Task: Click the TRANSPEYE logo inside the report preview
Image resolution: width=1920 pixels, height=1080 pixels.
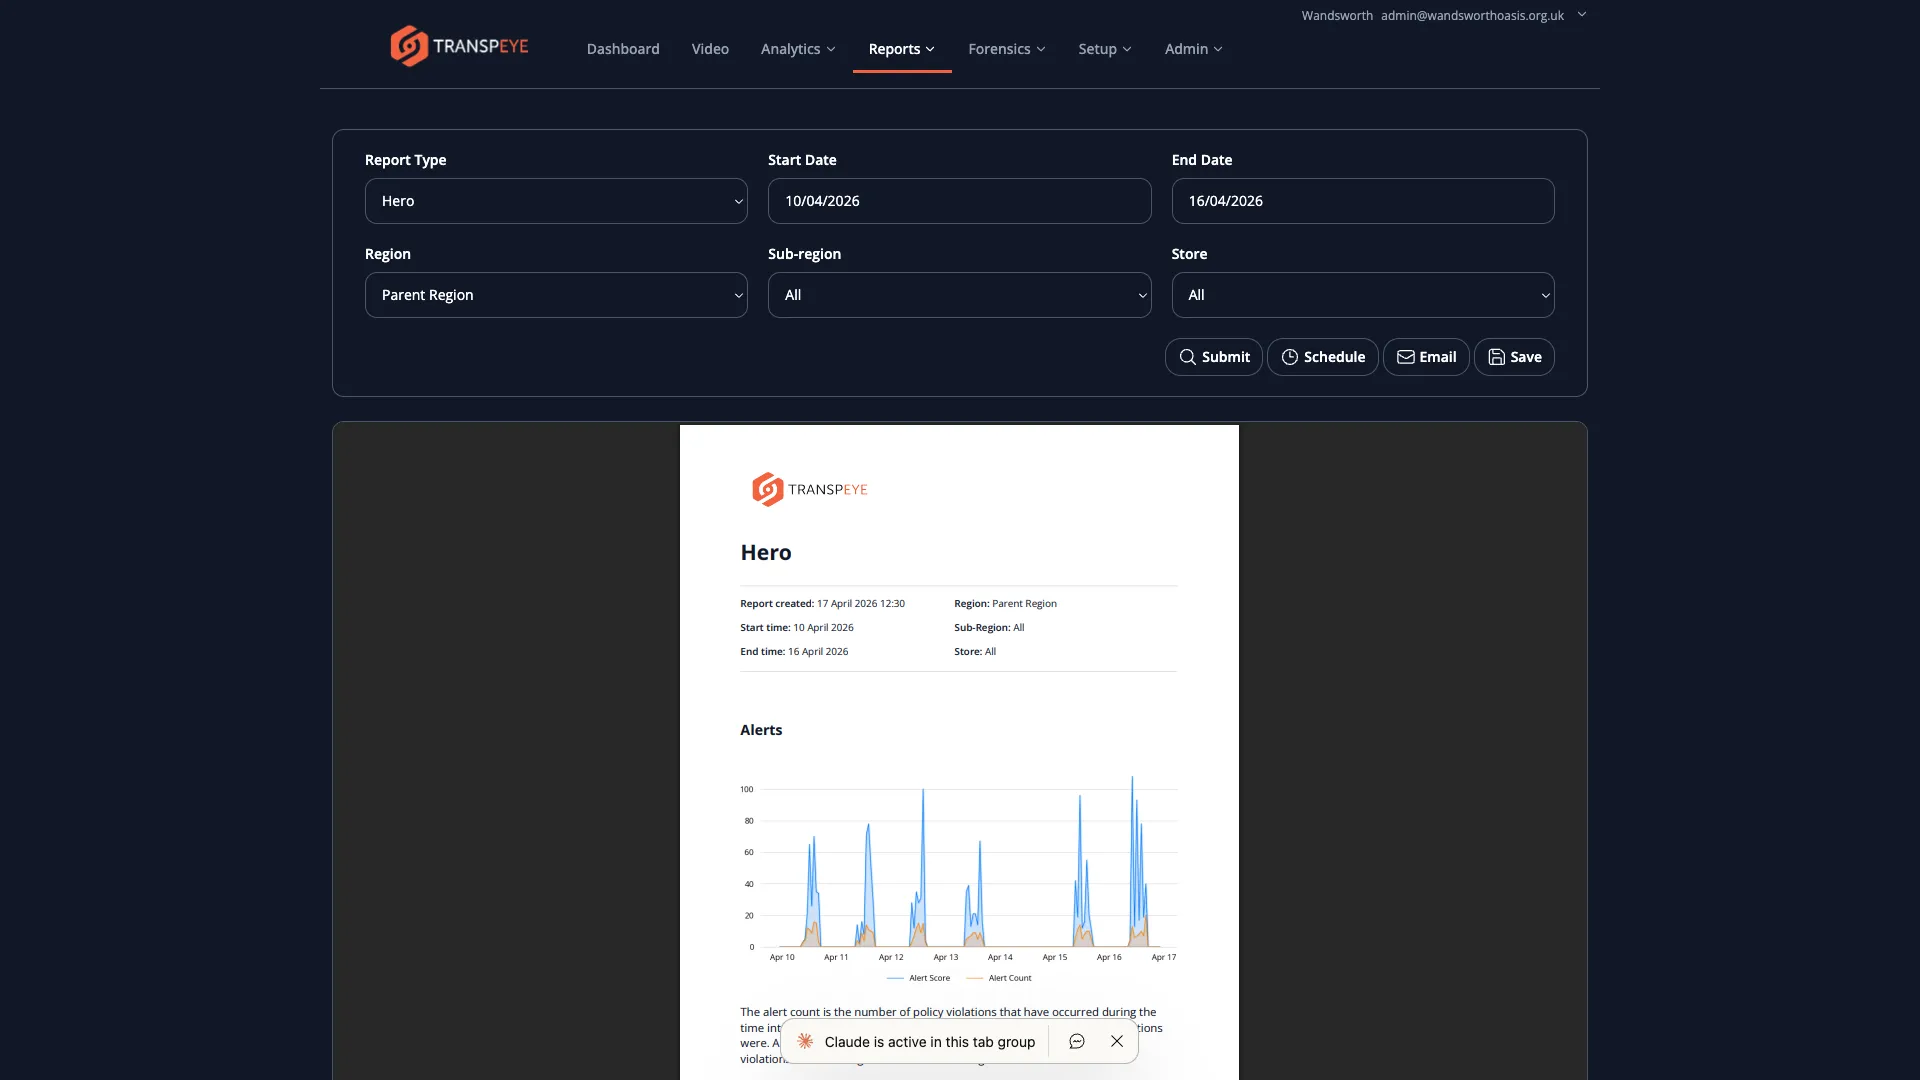Action: [809, 489]
